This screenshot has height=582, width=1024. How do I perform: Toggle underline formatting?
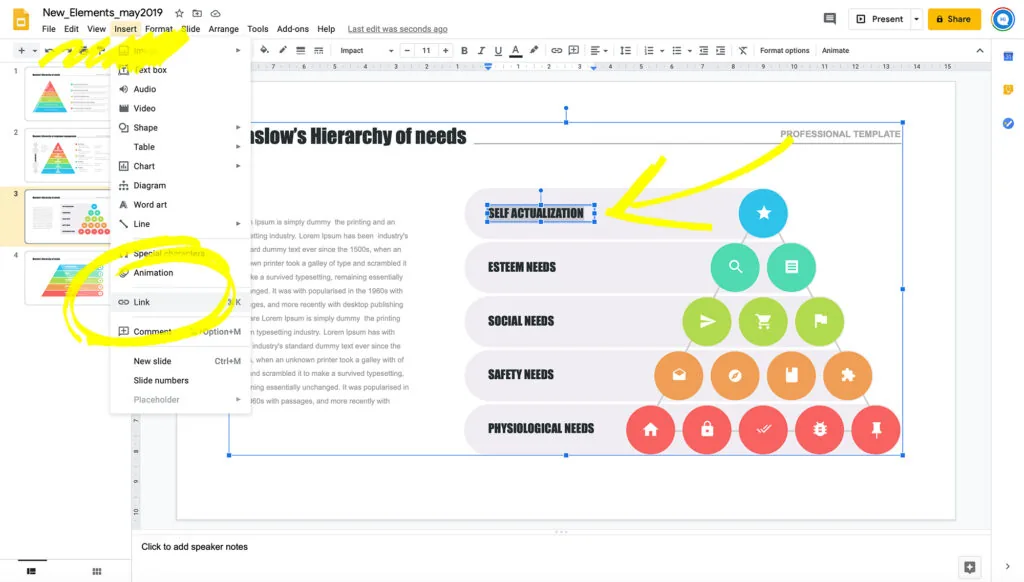coord(498,50)
